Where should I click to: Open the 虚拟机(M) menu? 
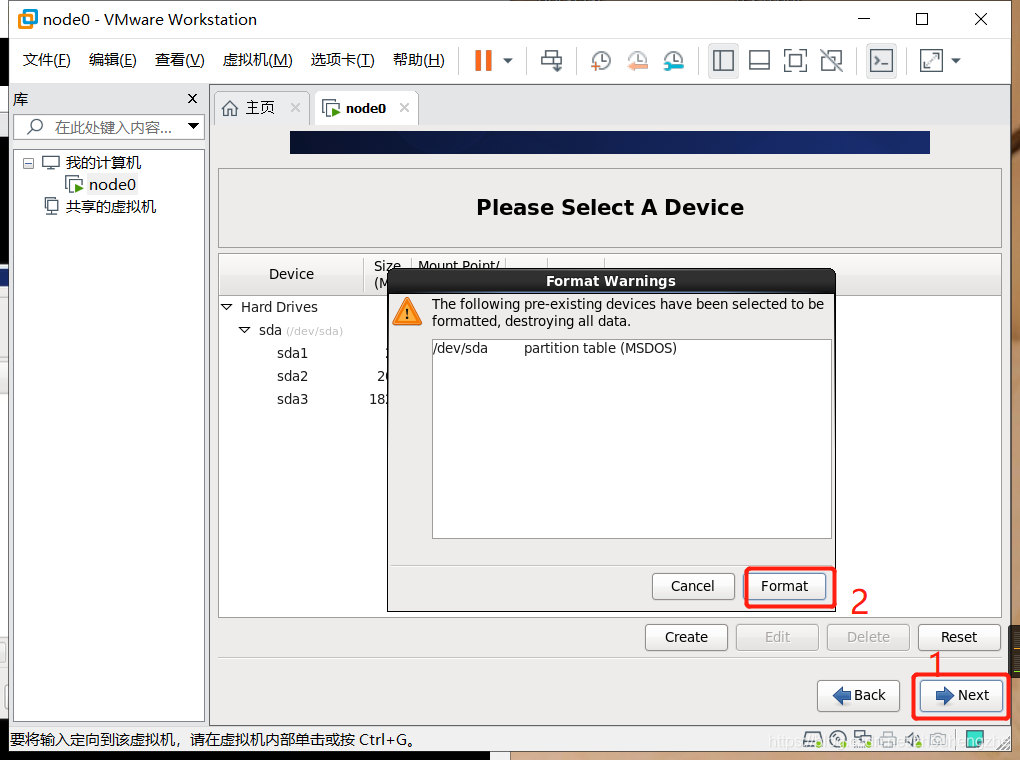(258, 60)
